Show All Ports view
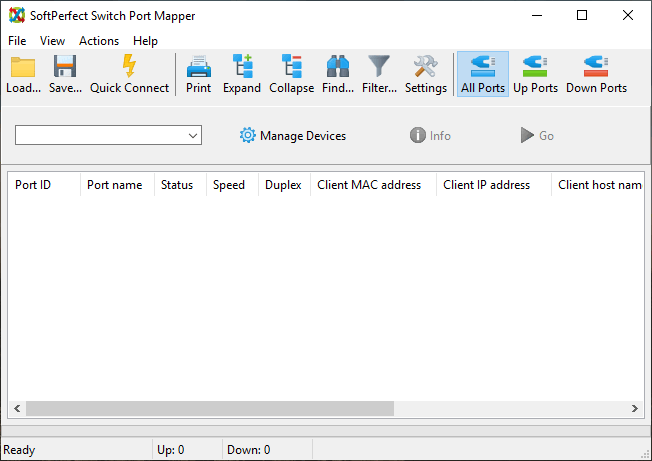Screen dimensions: 652x461 pos(483,74)
